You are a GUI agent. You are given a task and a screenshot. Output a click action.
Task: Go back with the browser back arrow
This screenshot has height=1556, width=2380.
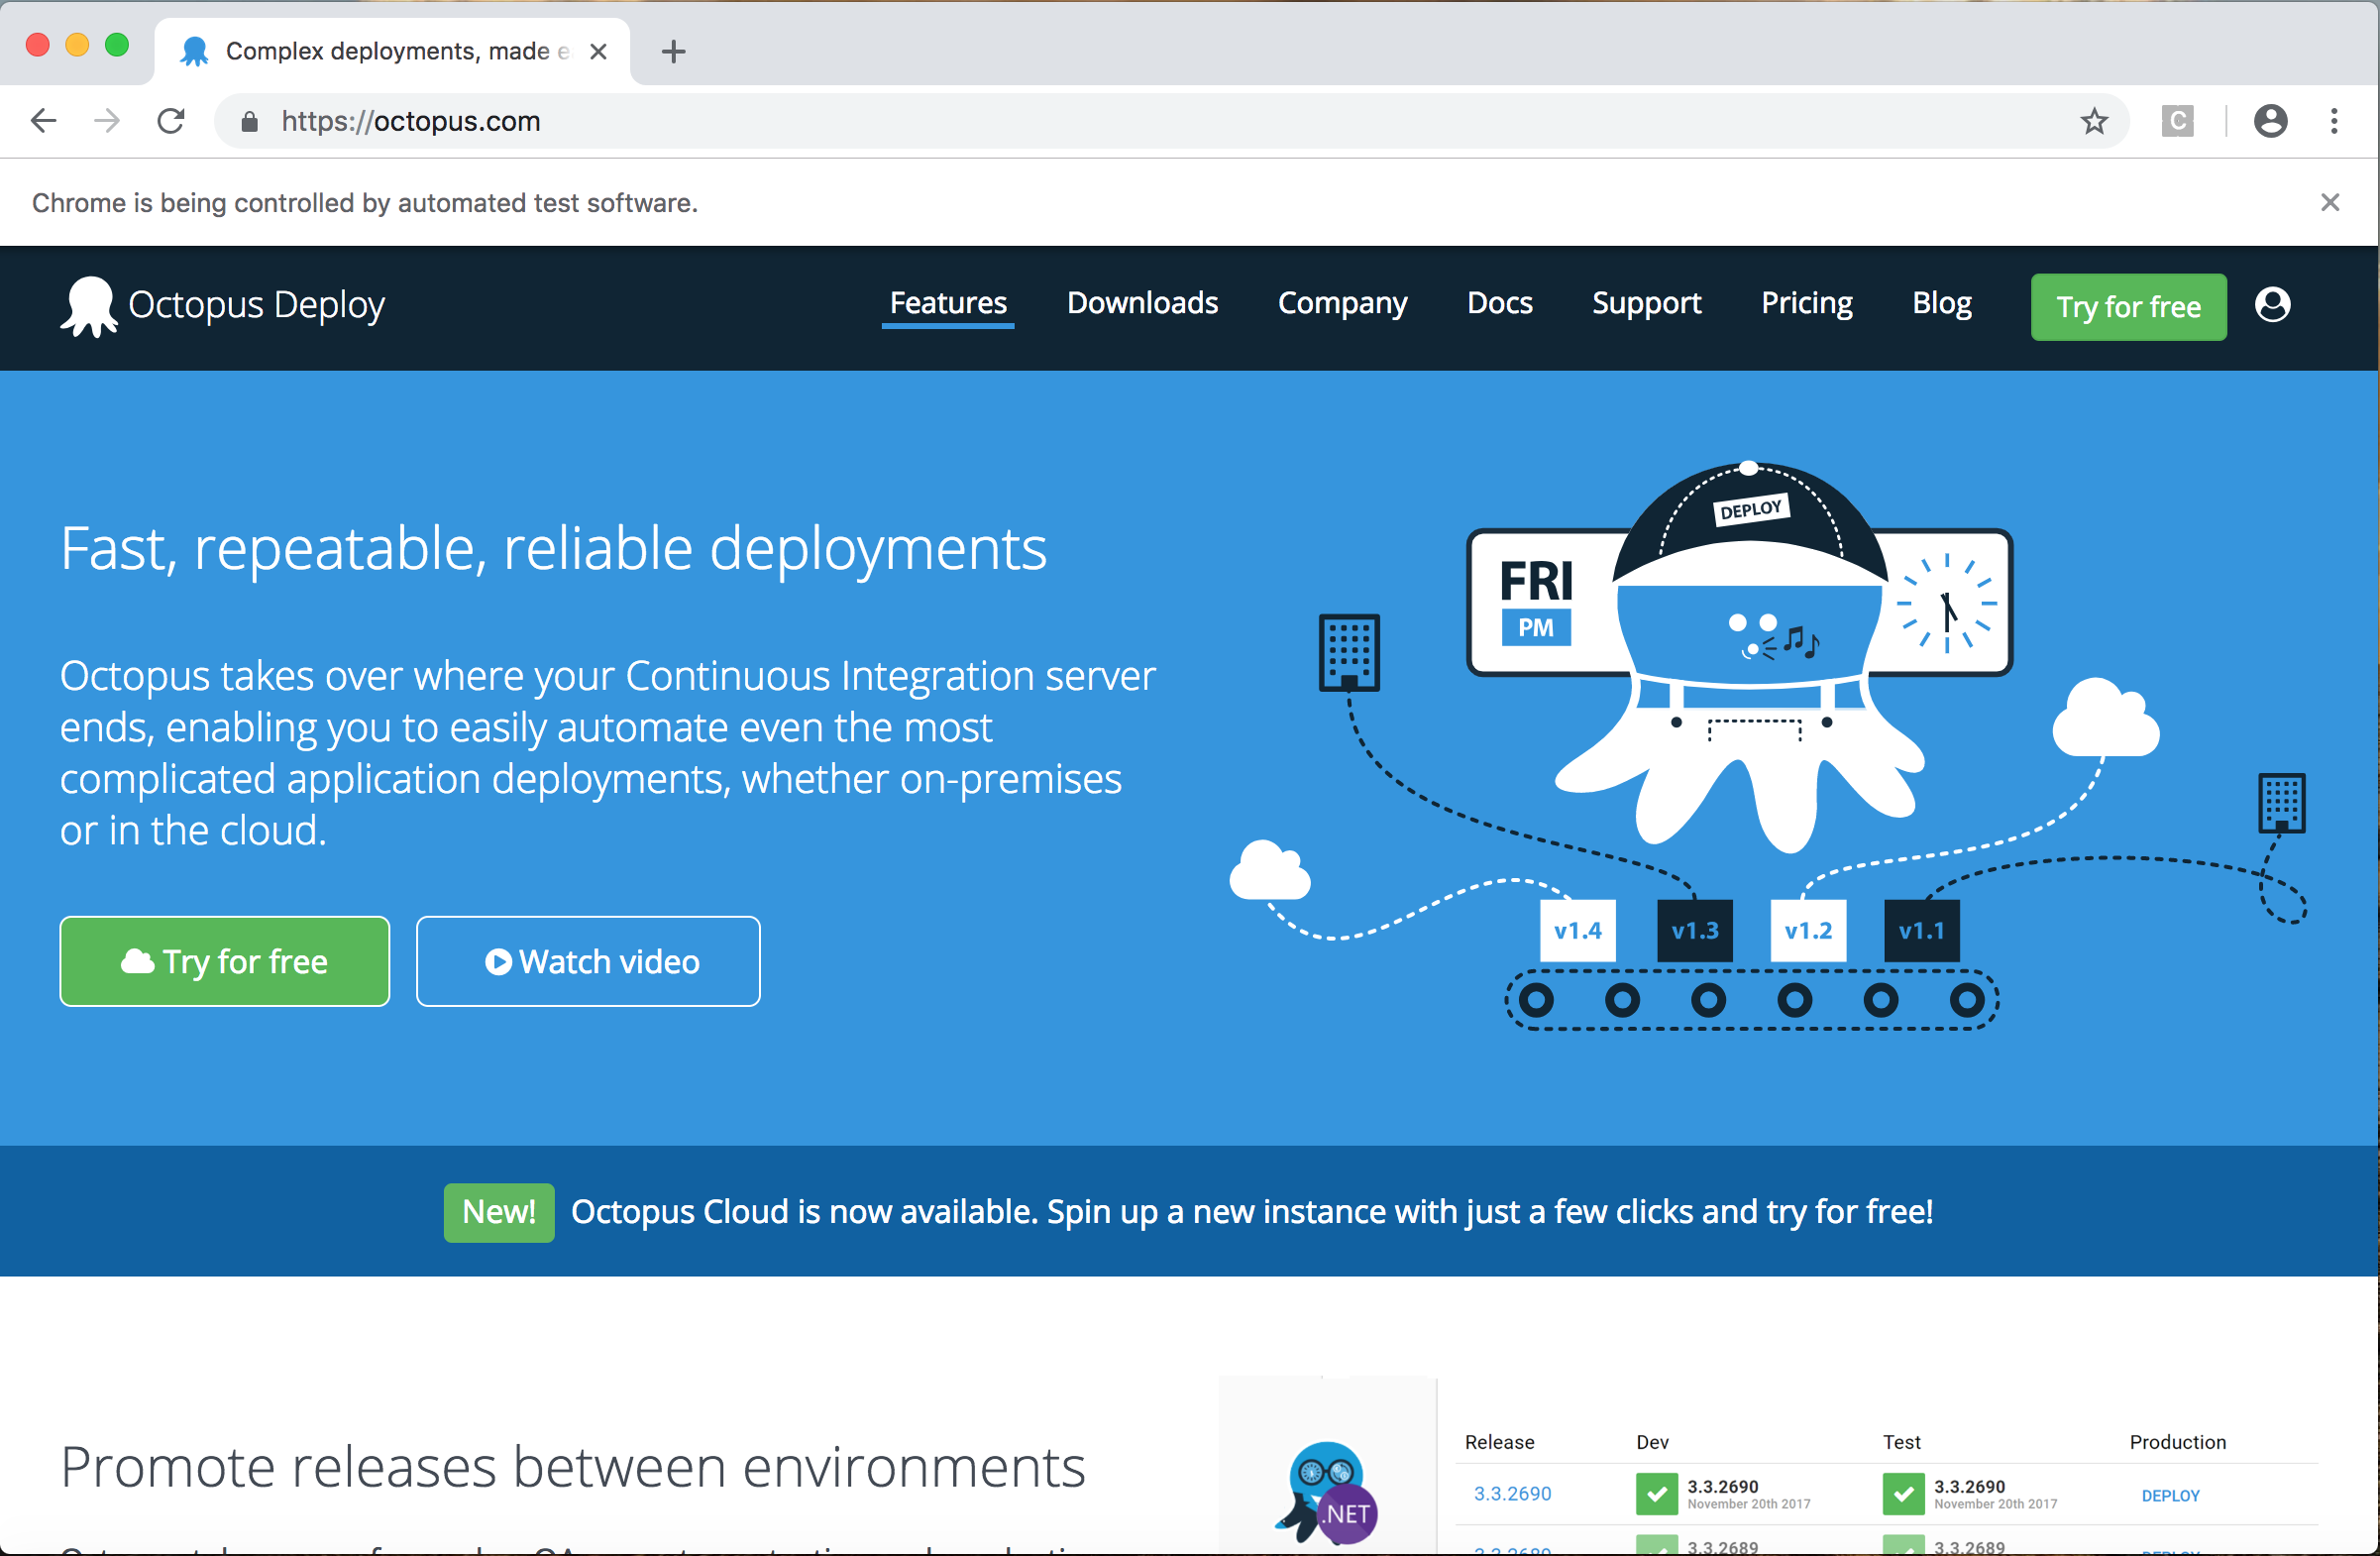click(44, 121)
